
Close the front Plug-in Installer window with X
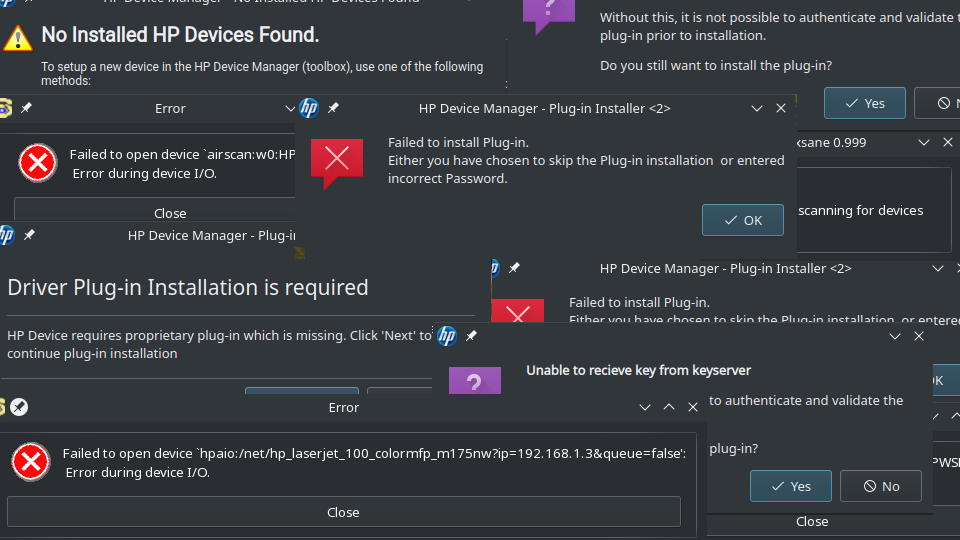(x=781, y=108)
